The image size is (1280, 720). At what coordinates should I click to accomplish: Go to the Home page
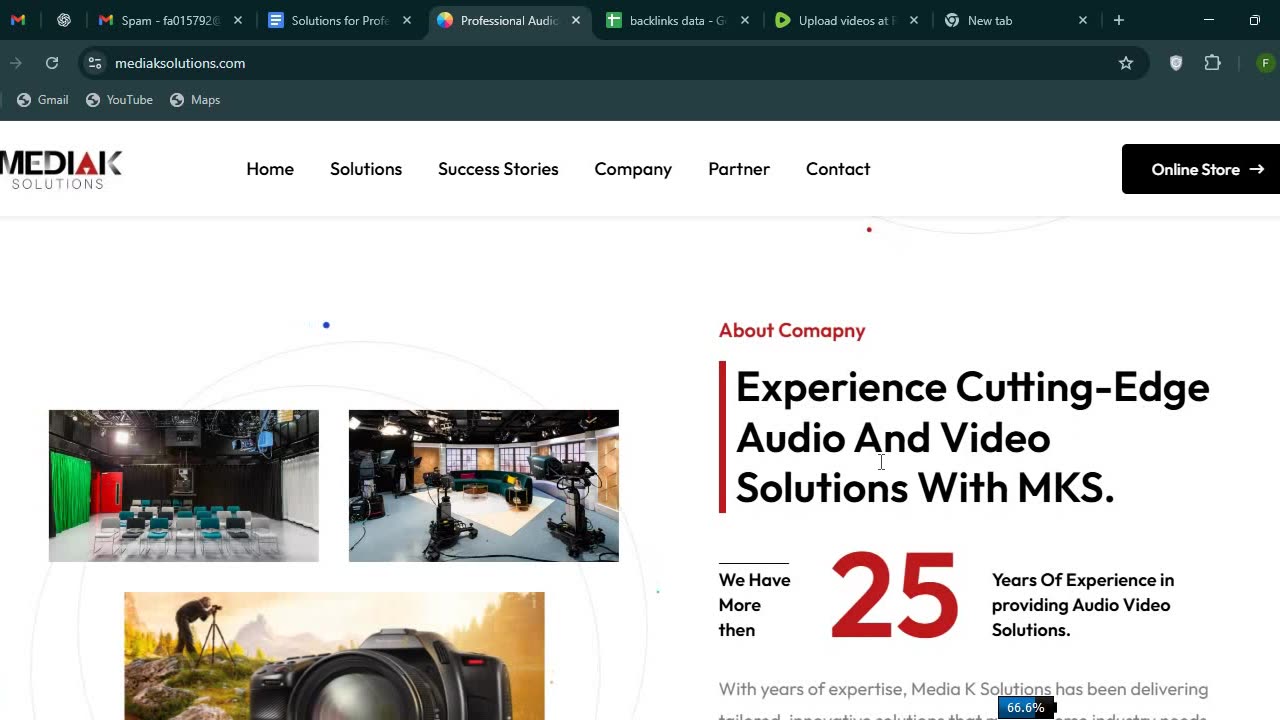[x=270, y=169]
